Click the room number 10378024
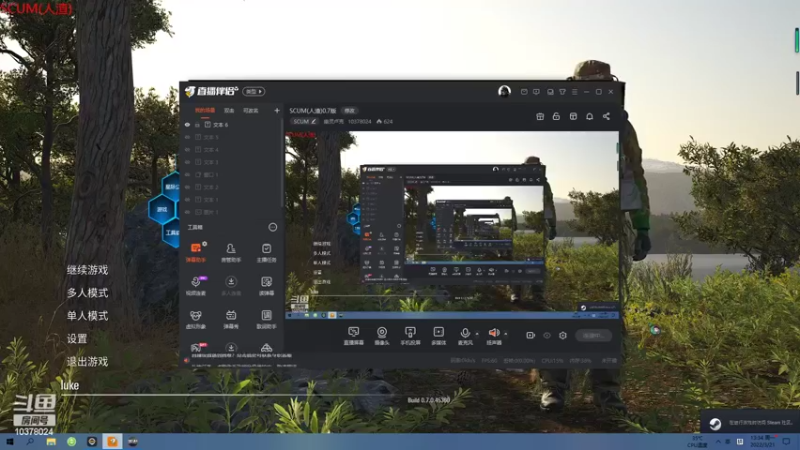Viewport: 800px width, 450px height. click(360, 121)
